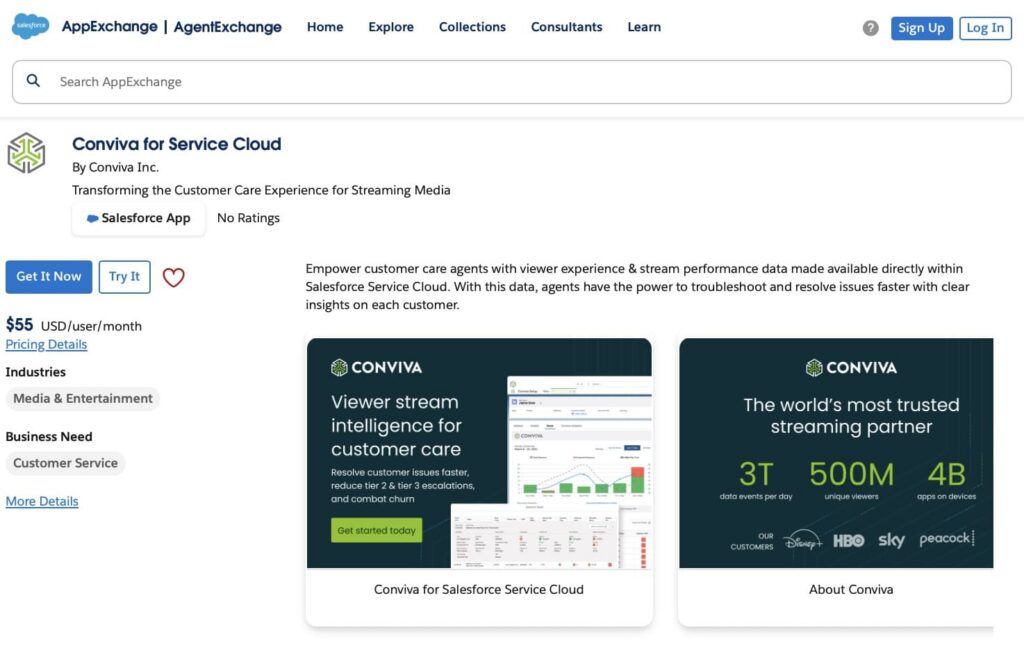Viewport: 1024px width, 657px height.
Task: Open the Explore menu item
Action: (391, 27)
